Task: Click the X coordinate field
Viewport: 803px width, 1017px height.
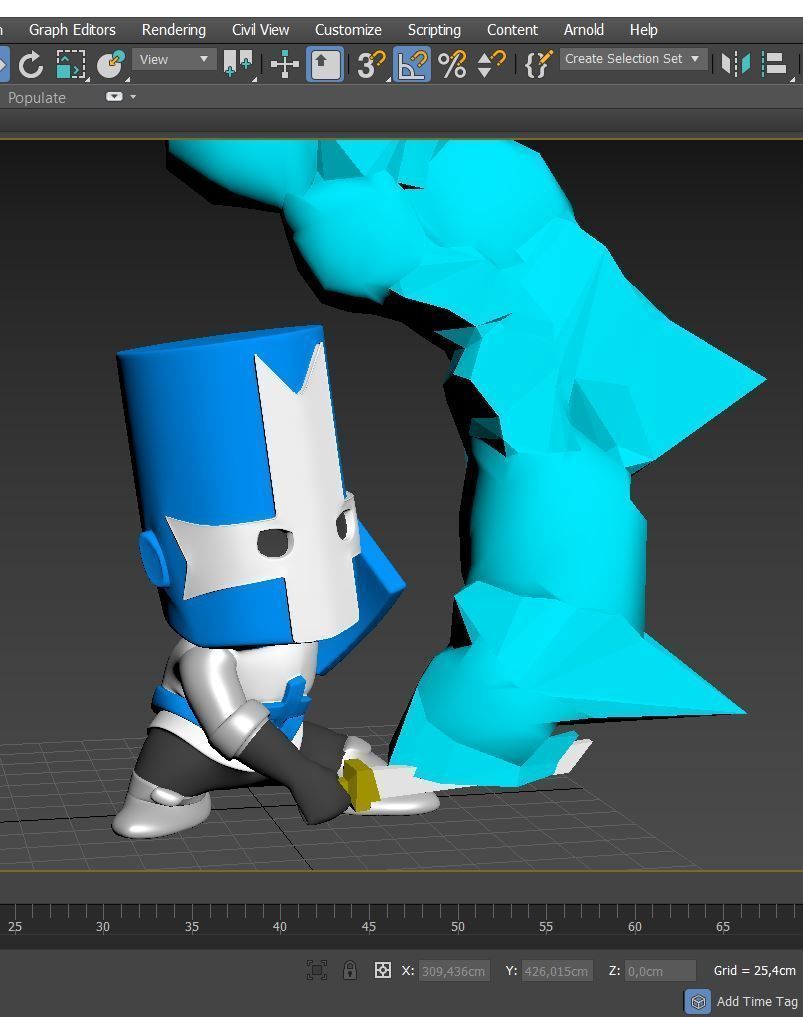Action: (x=454, y=971)
